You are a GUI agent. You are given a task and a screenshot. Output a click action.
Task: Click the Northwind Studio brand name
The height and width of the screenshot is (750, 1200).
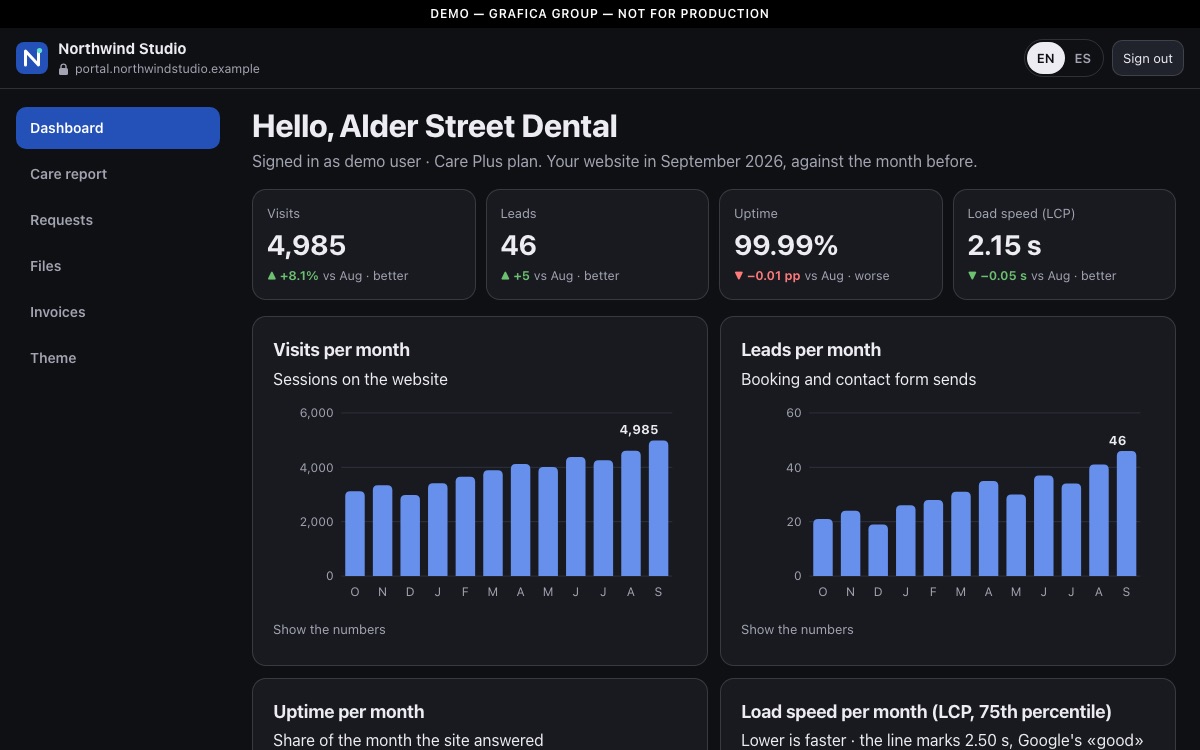122,48
